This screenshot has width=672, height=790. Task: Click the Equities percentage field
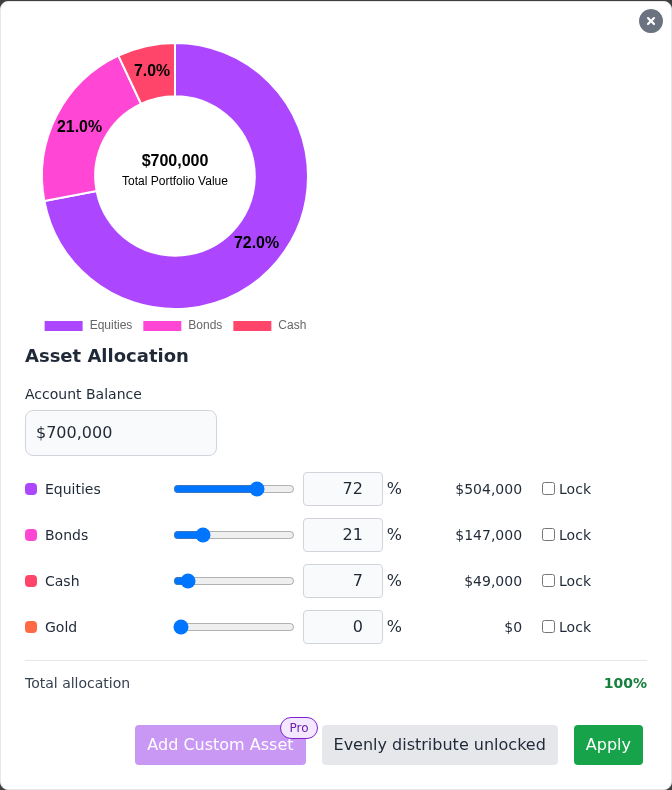(x=343, y=489)
